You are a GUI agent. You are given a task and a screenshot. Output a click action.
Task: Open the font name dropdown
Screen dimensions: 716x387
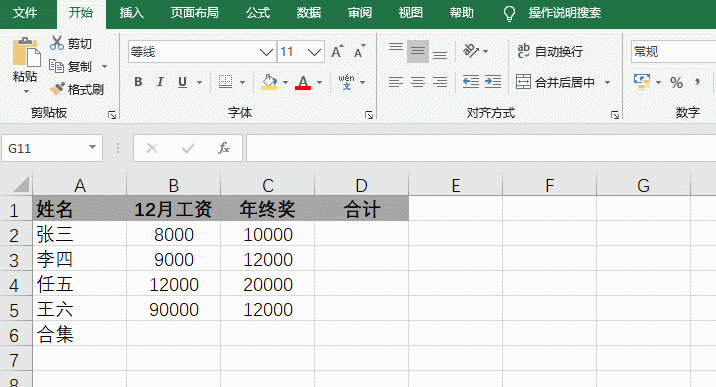click(266, 52)
